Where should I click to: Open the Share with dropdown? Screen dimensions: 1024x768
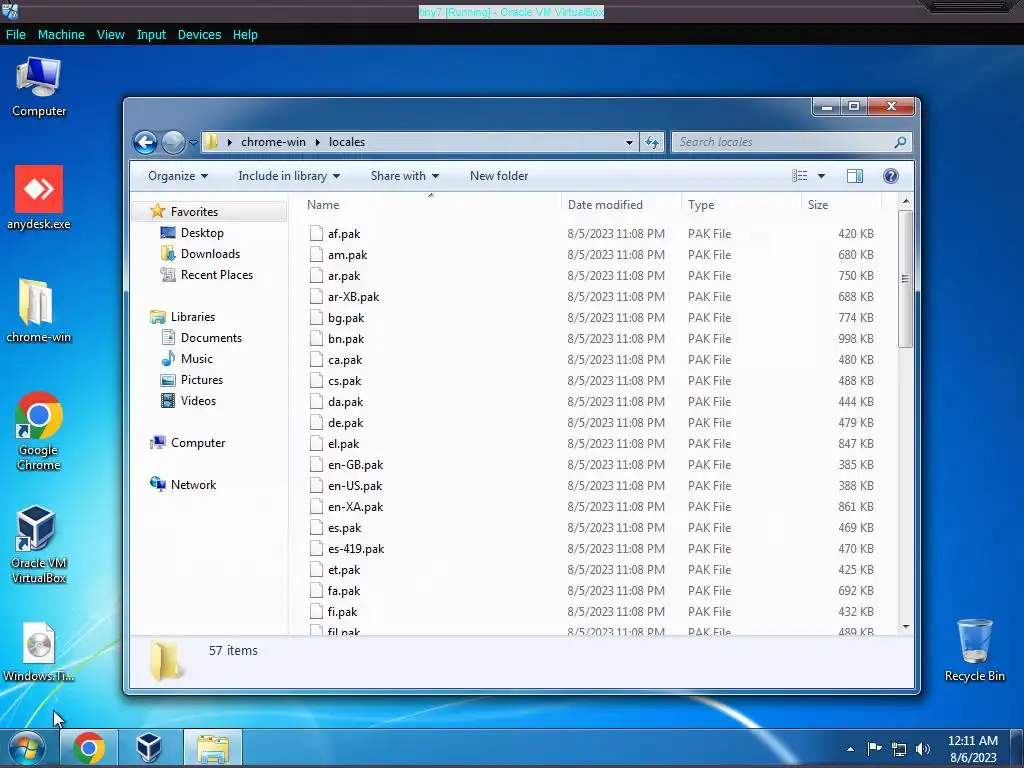[x=404, y=176]
